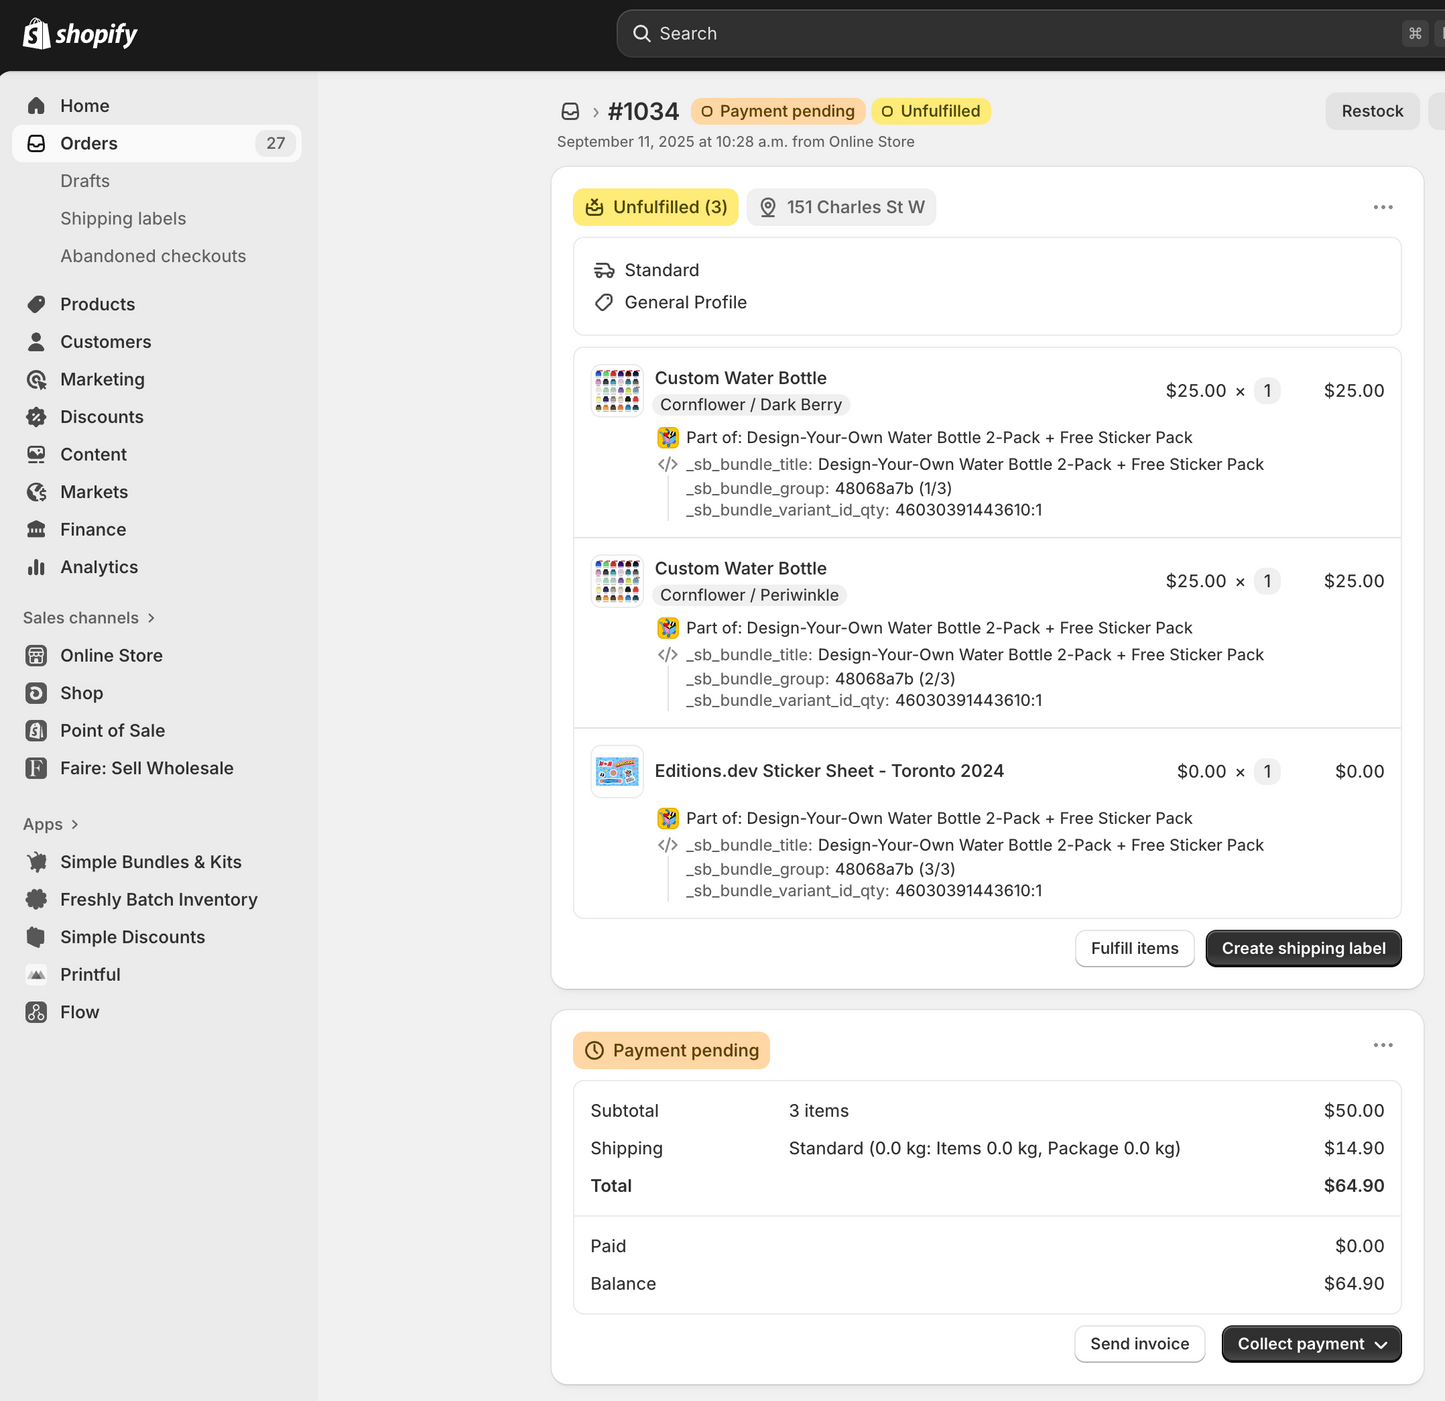The height and width of the screenshot is (1401, 1445).
Task: Open the Custom Water Bottle Dark Berry item
Action: pos(741,378)
